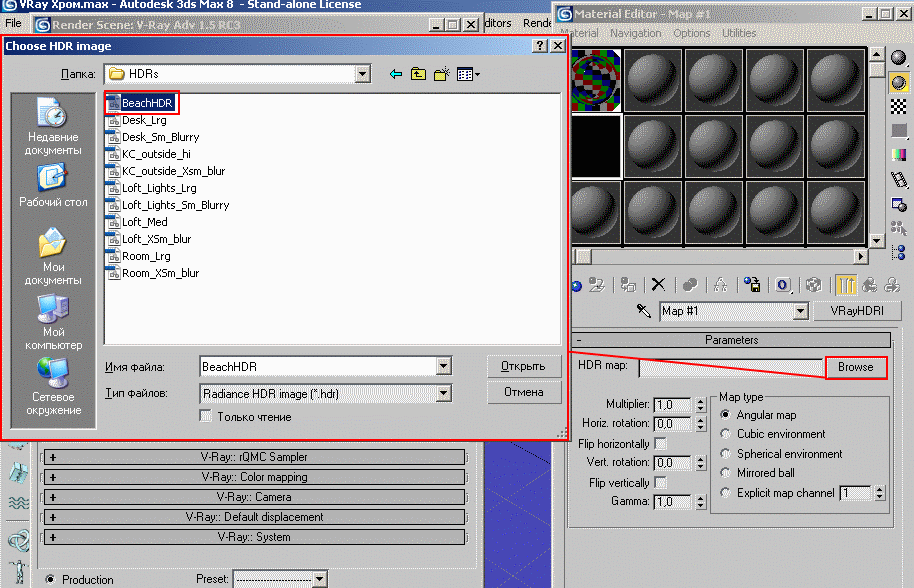Viewport: 914px width, 588px height.
Task: Open the Map #1 name dropdown
Action: coord(800,311)
